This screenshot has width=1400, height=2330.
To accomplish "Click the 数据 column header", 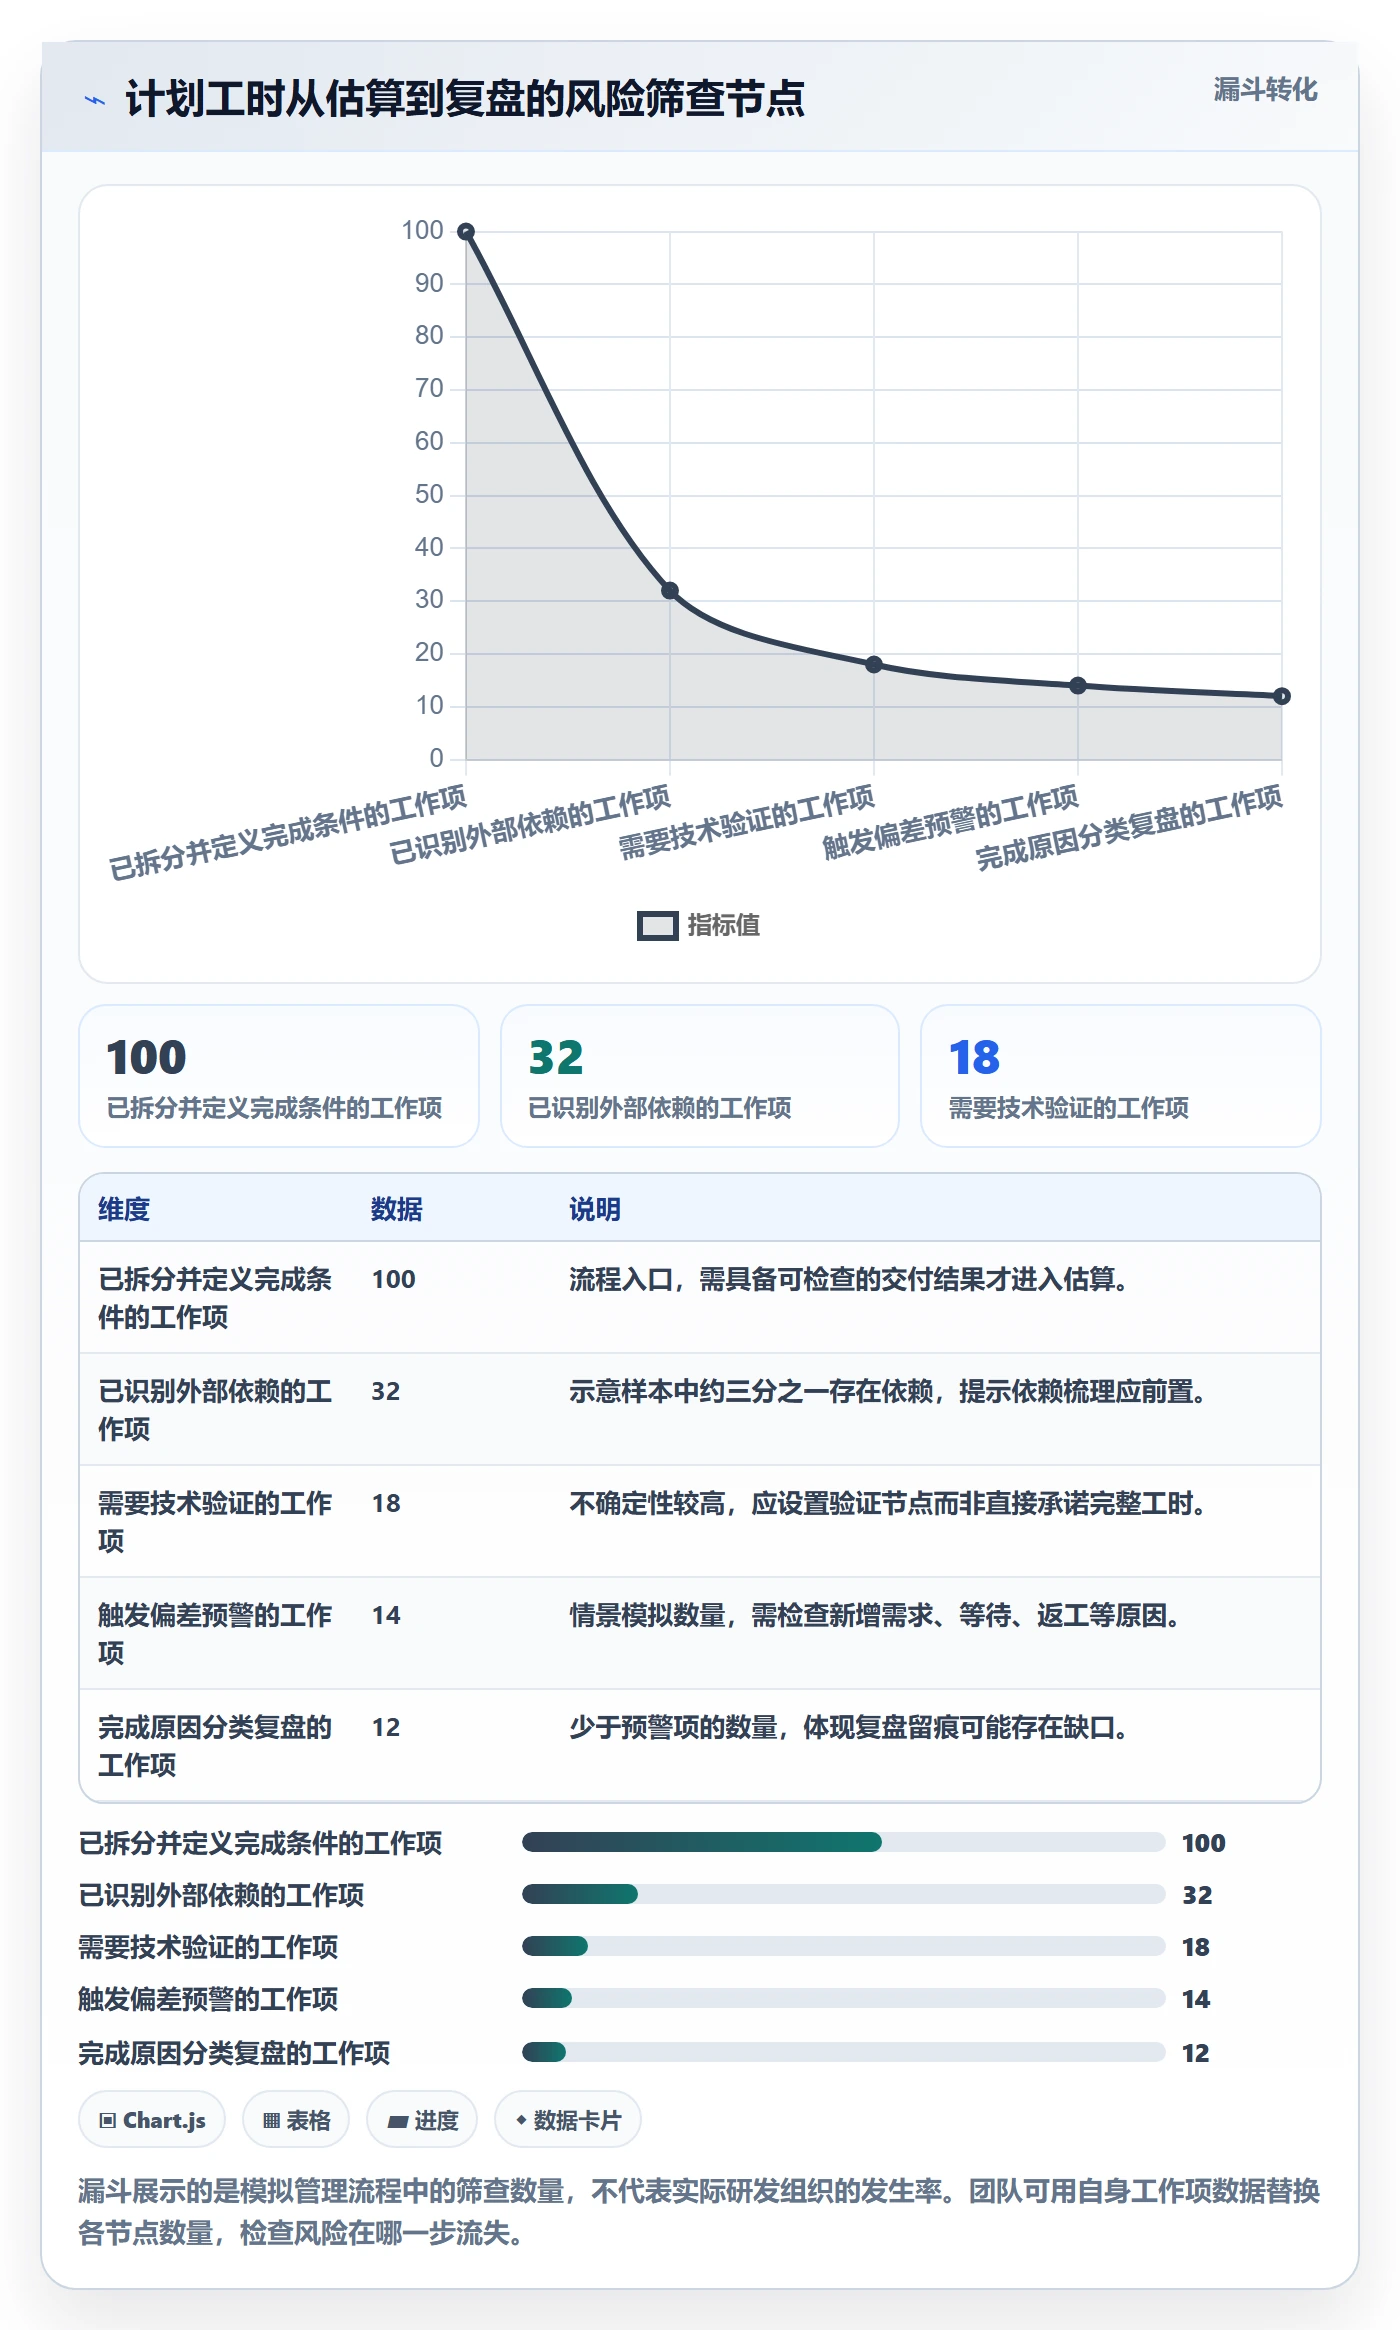I will pos(397,1209).
